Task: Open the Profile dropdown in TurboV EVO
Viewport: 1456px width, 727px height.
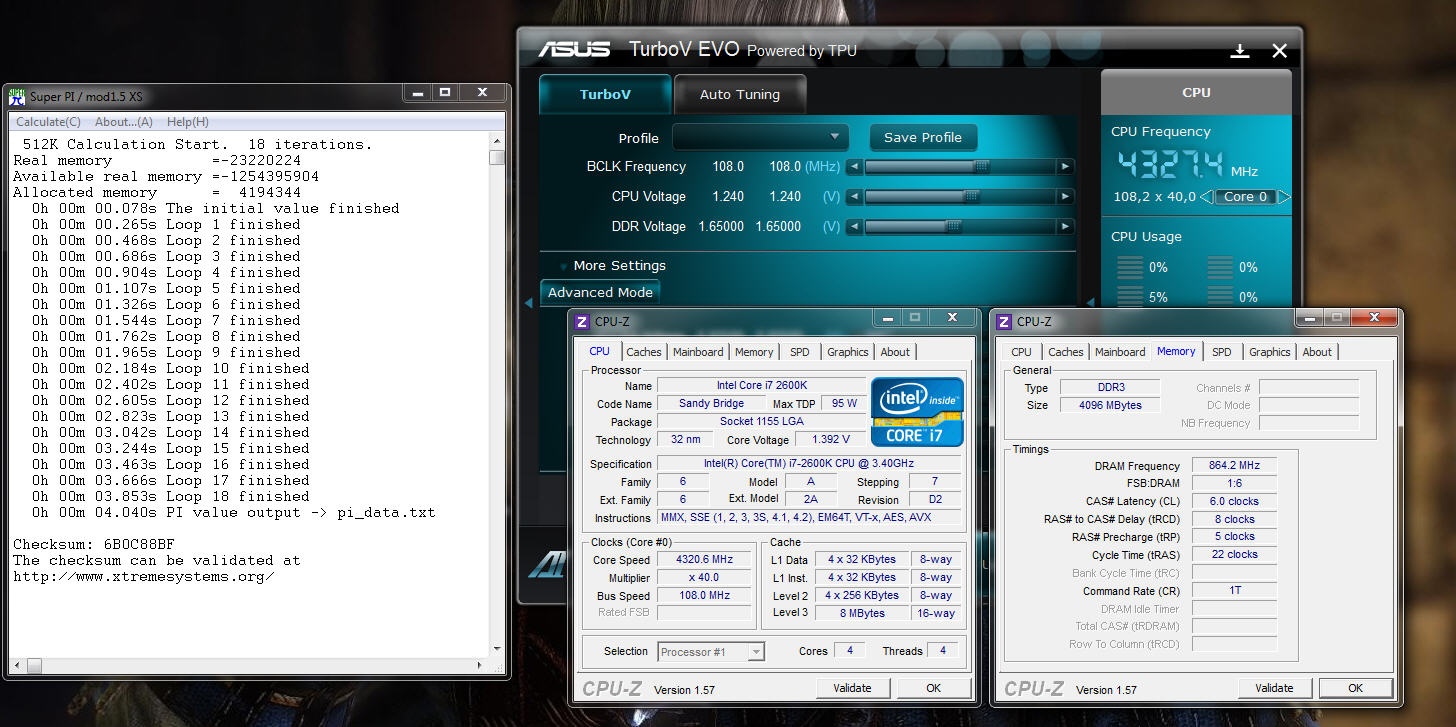Action: click(x=760, y=137)
